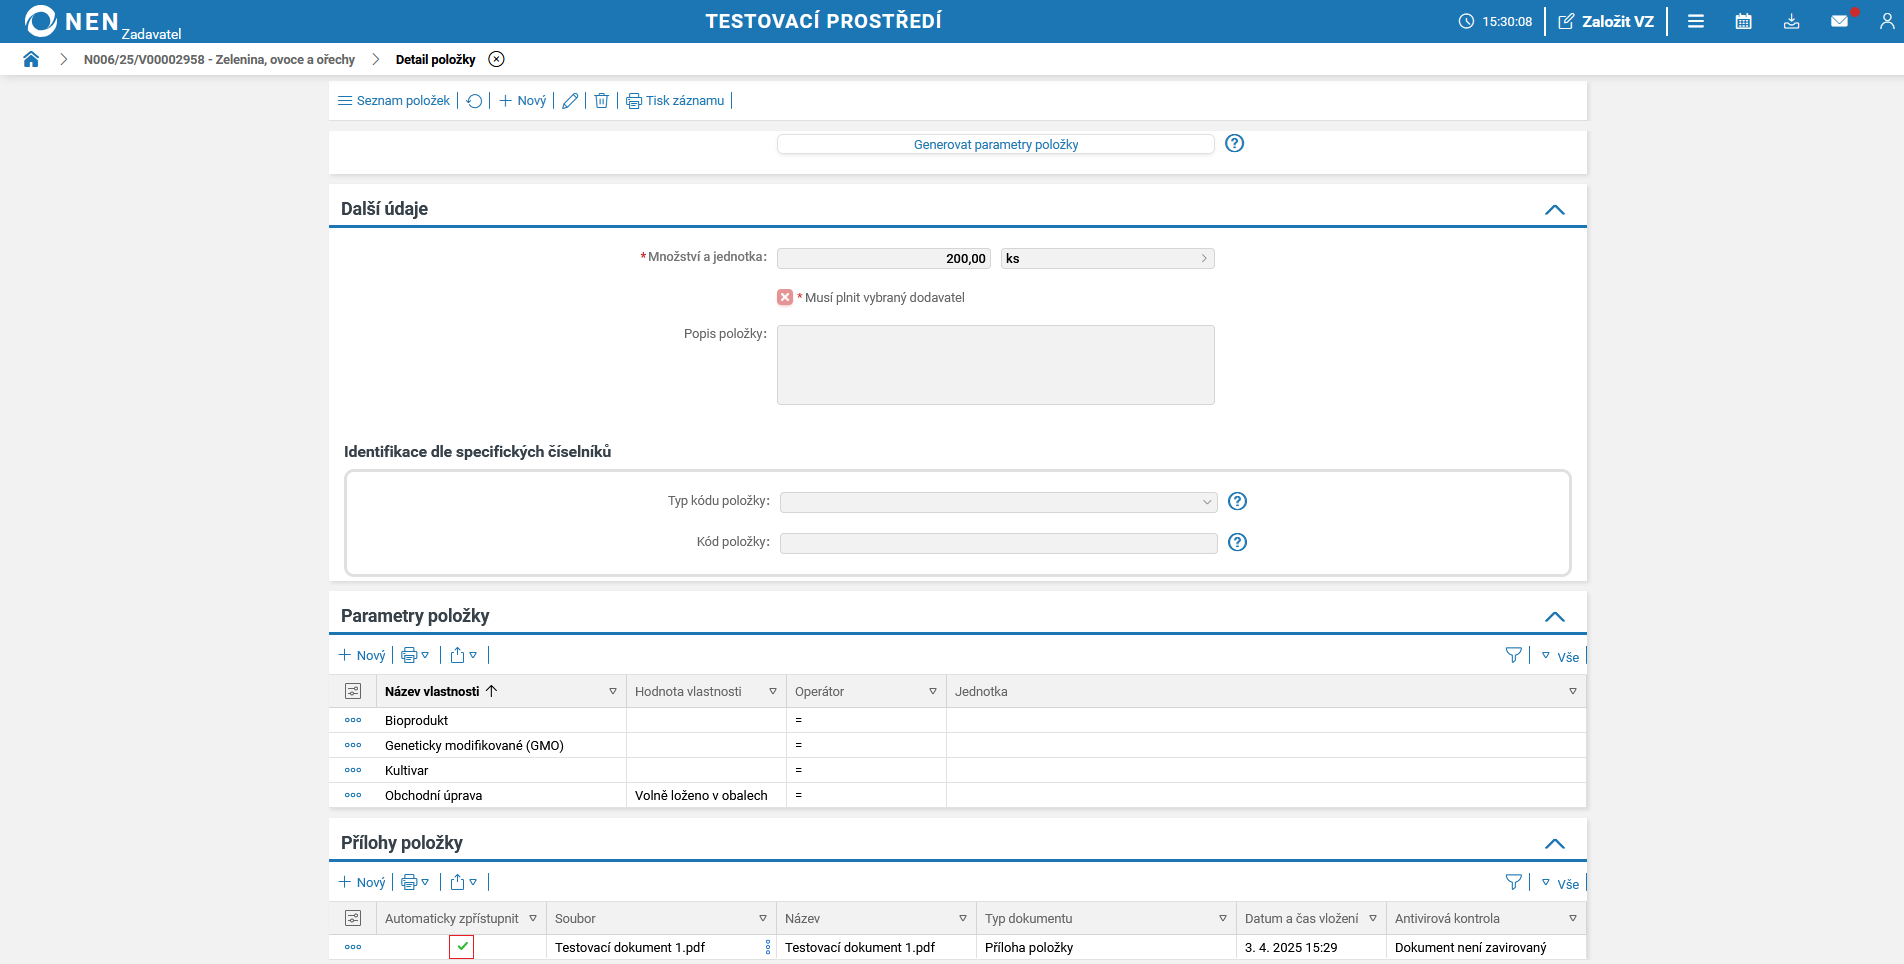This screenshot has height=964, width=1904.
Task: Click the trash delete icon
Action: pyautogui.click(x=602, y=101)
